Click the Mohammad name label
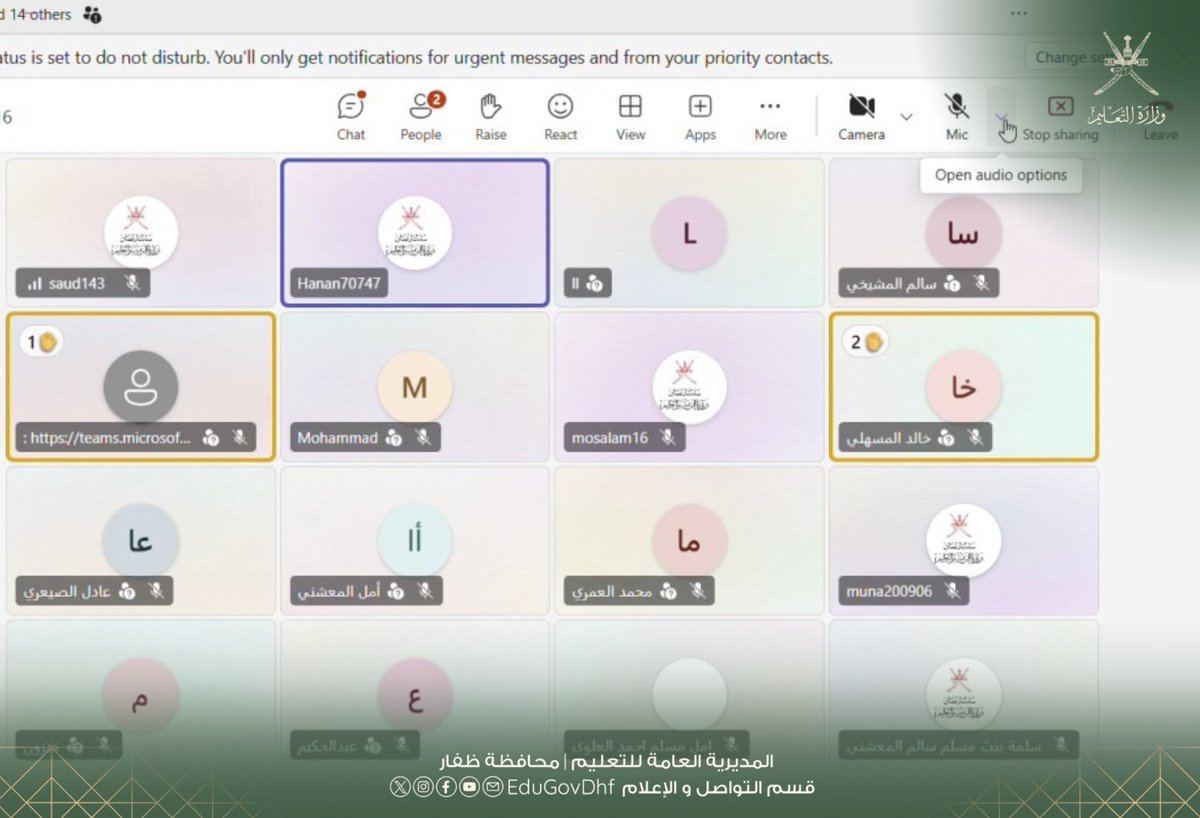The image size is (1200, 818). [x=338, y=438]
